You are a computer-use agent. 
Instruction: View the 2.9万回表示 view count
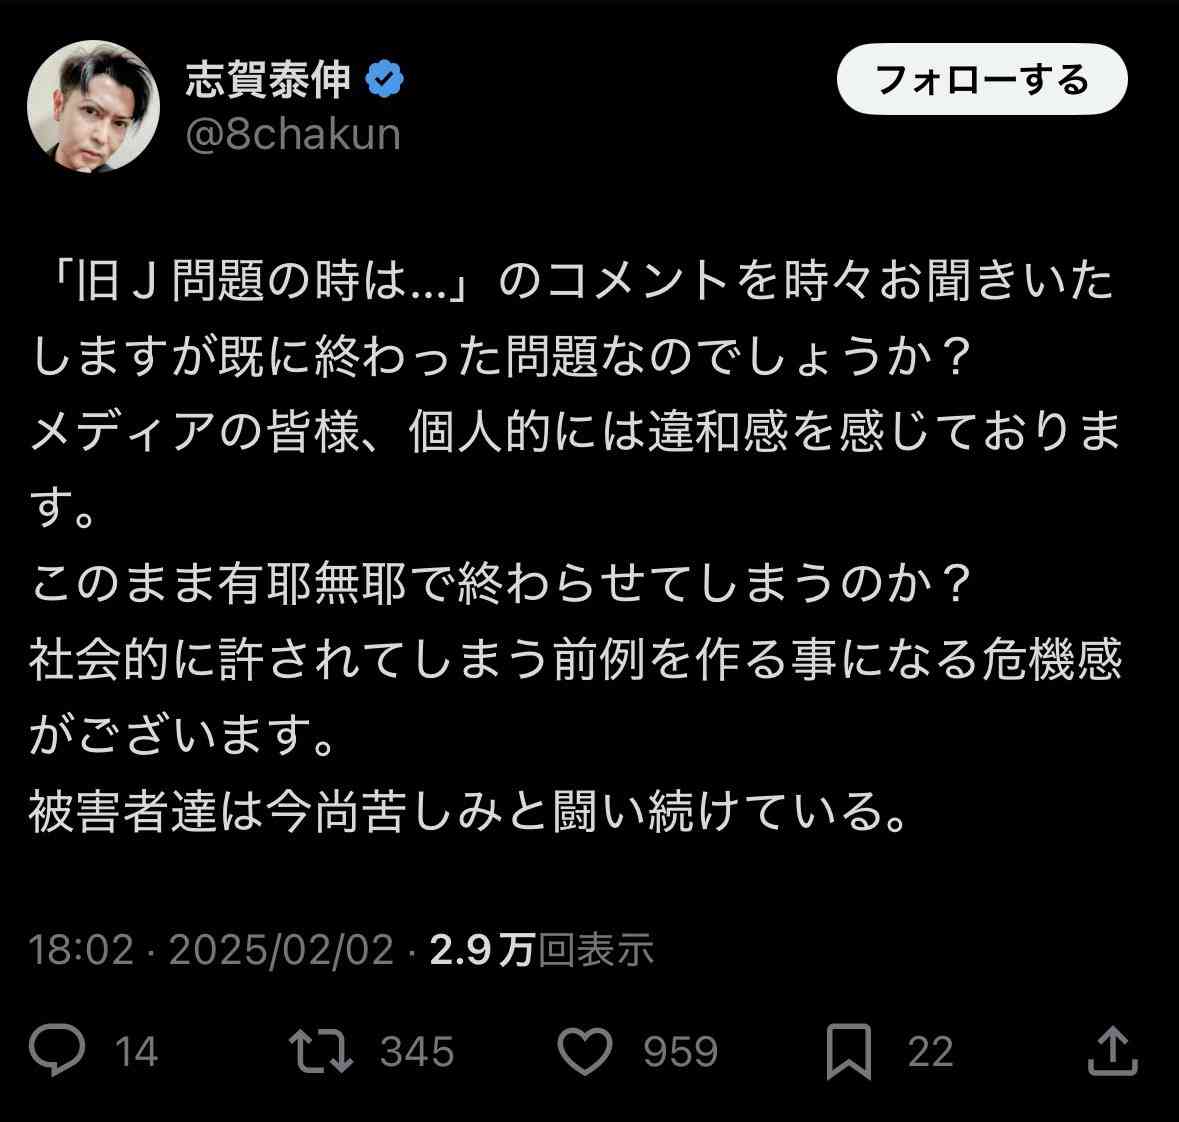pos(541,949)
